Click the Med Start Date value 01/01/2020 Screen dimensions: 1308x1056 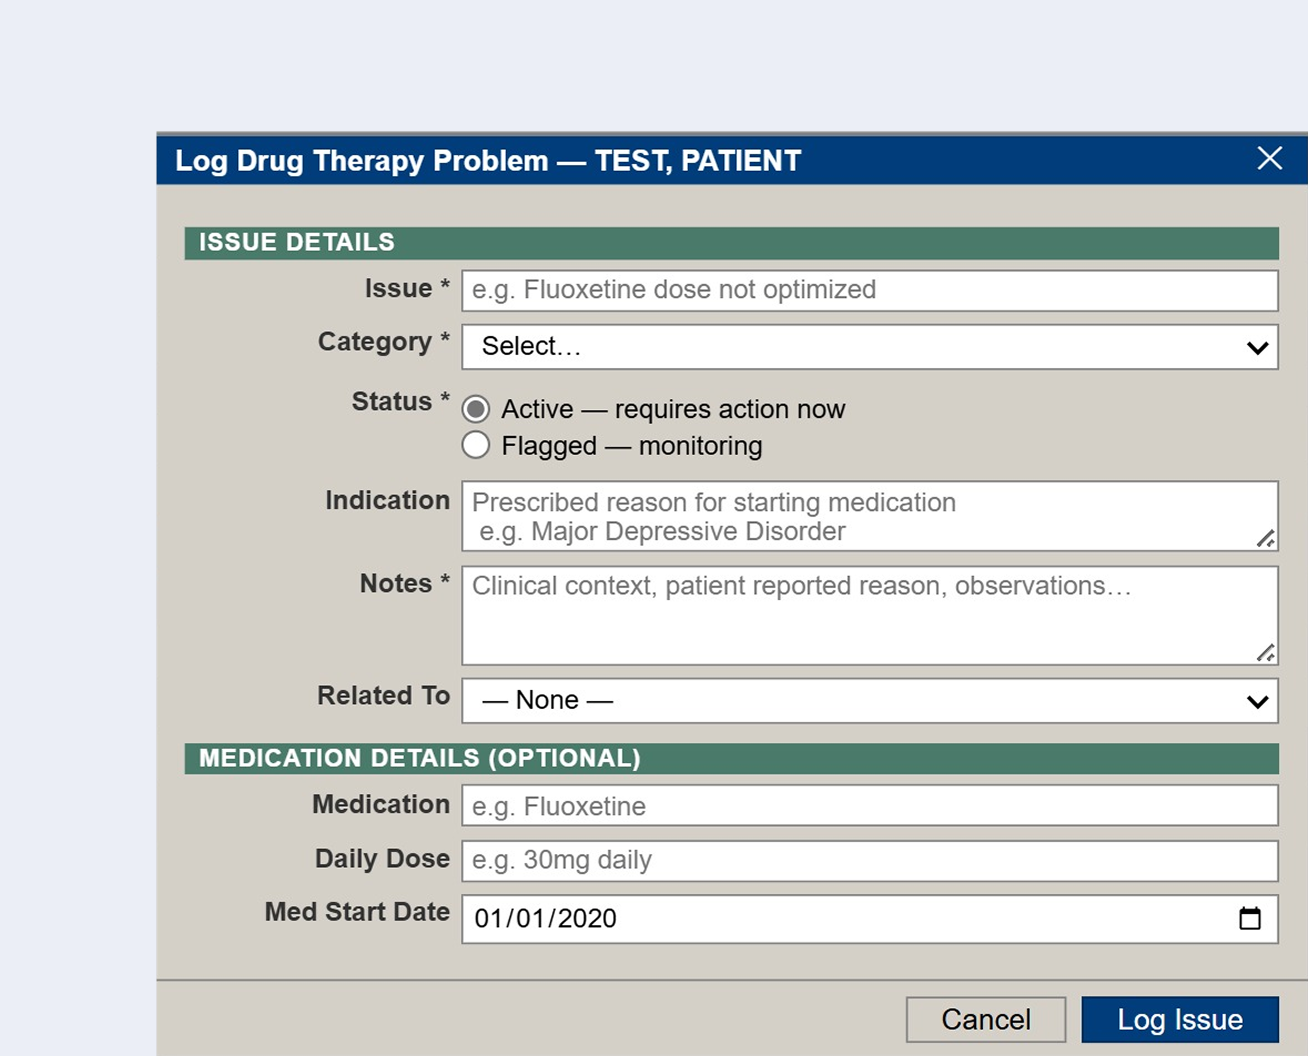click(x=545, y=918)
